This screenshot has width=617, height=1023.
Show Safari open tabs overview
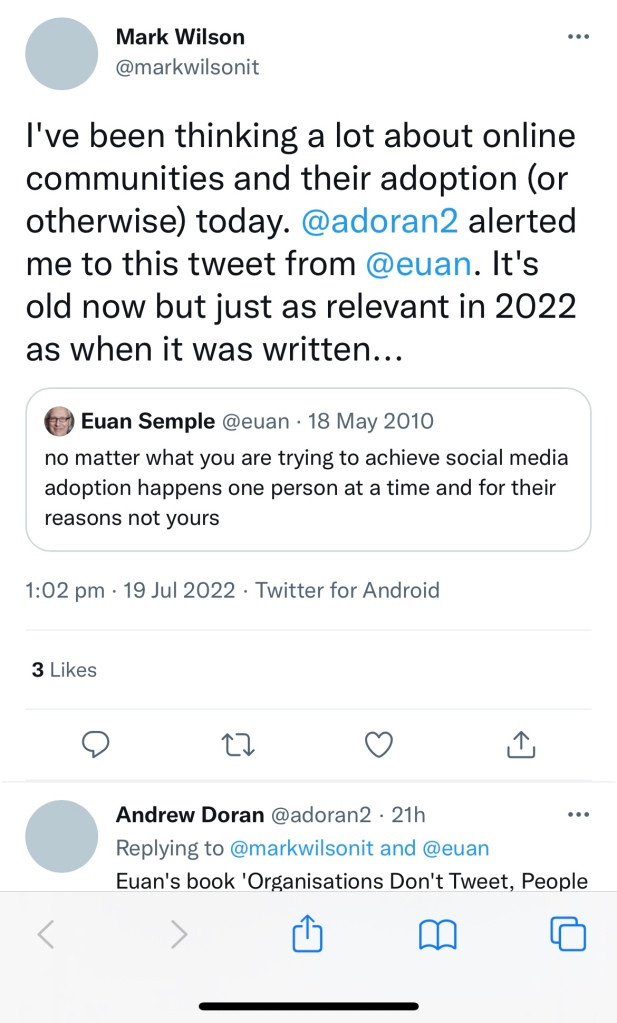click(567, 935)
